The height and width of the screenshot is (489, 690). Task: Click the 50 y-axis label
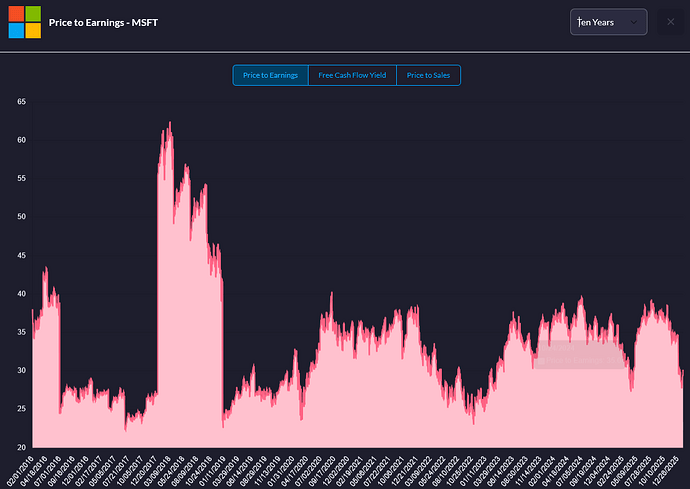[x=22, y=217]
